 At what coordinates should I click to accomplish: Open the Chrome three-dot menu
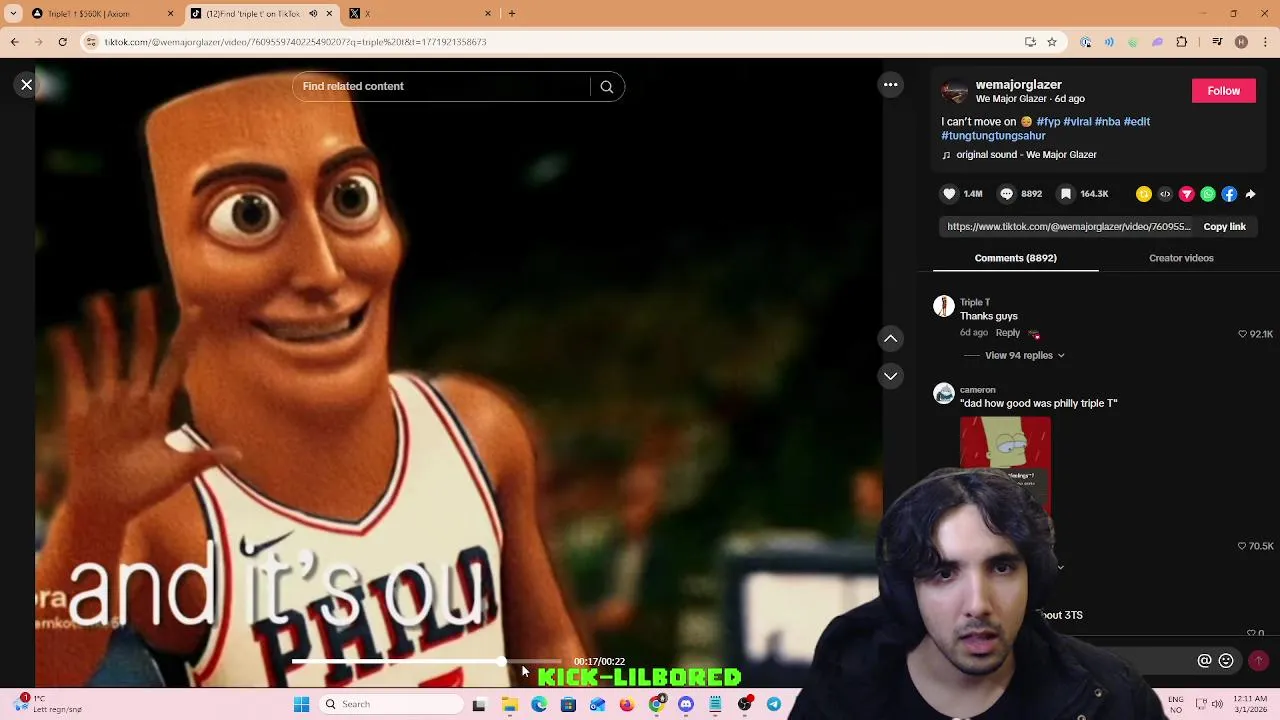[1266, 42]
